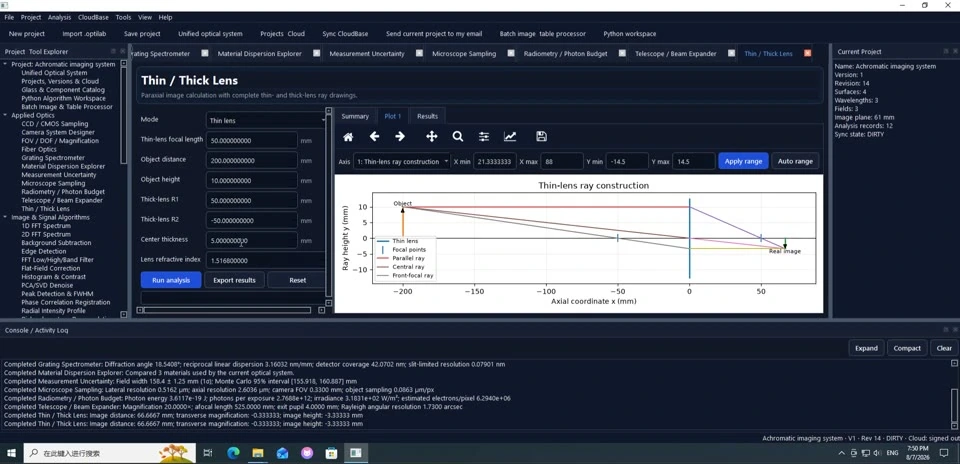
Task: Launch Microsoft Edge from the taskbar
Action: pos(233,453)
